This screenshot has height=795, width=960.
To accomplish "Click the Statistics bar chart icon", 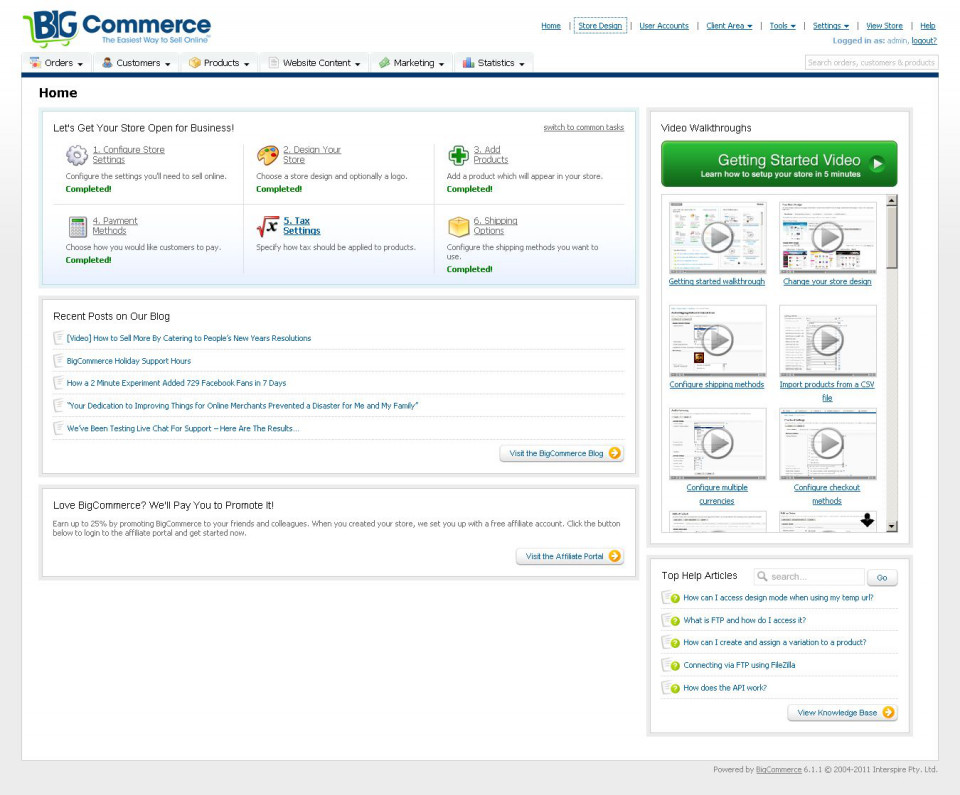I will pyautogui.click(x=468, y=62).
